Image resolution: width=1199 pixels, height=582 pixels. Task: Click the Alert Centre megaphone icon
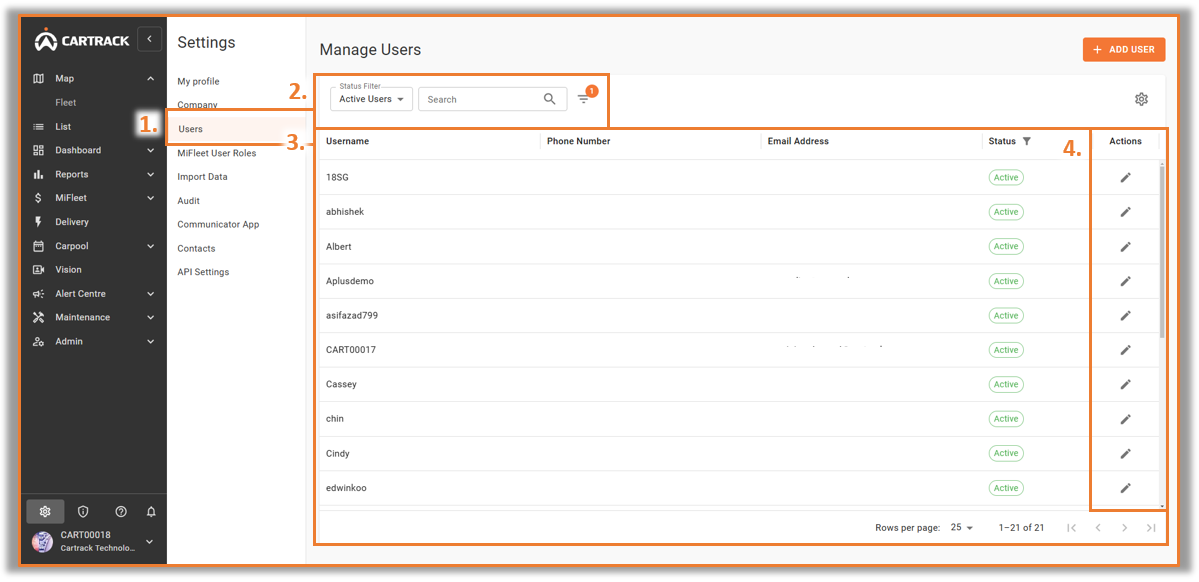[x=38, y=294]
